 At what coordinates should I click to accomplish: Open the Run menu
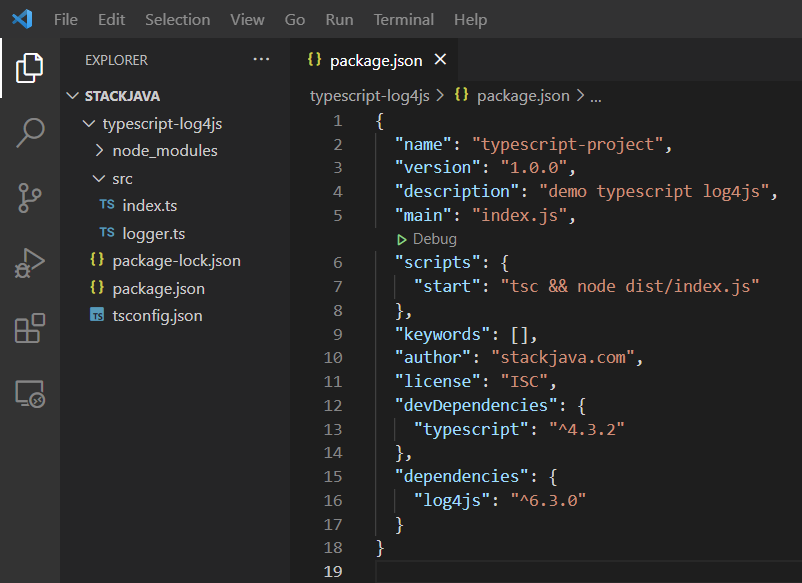(340, 19)
